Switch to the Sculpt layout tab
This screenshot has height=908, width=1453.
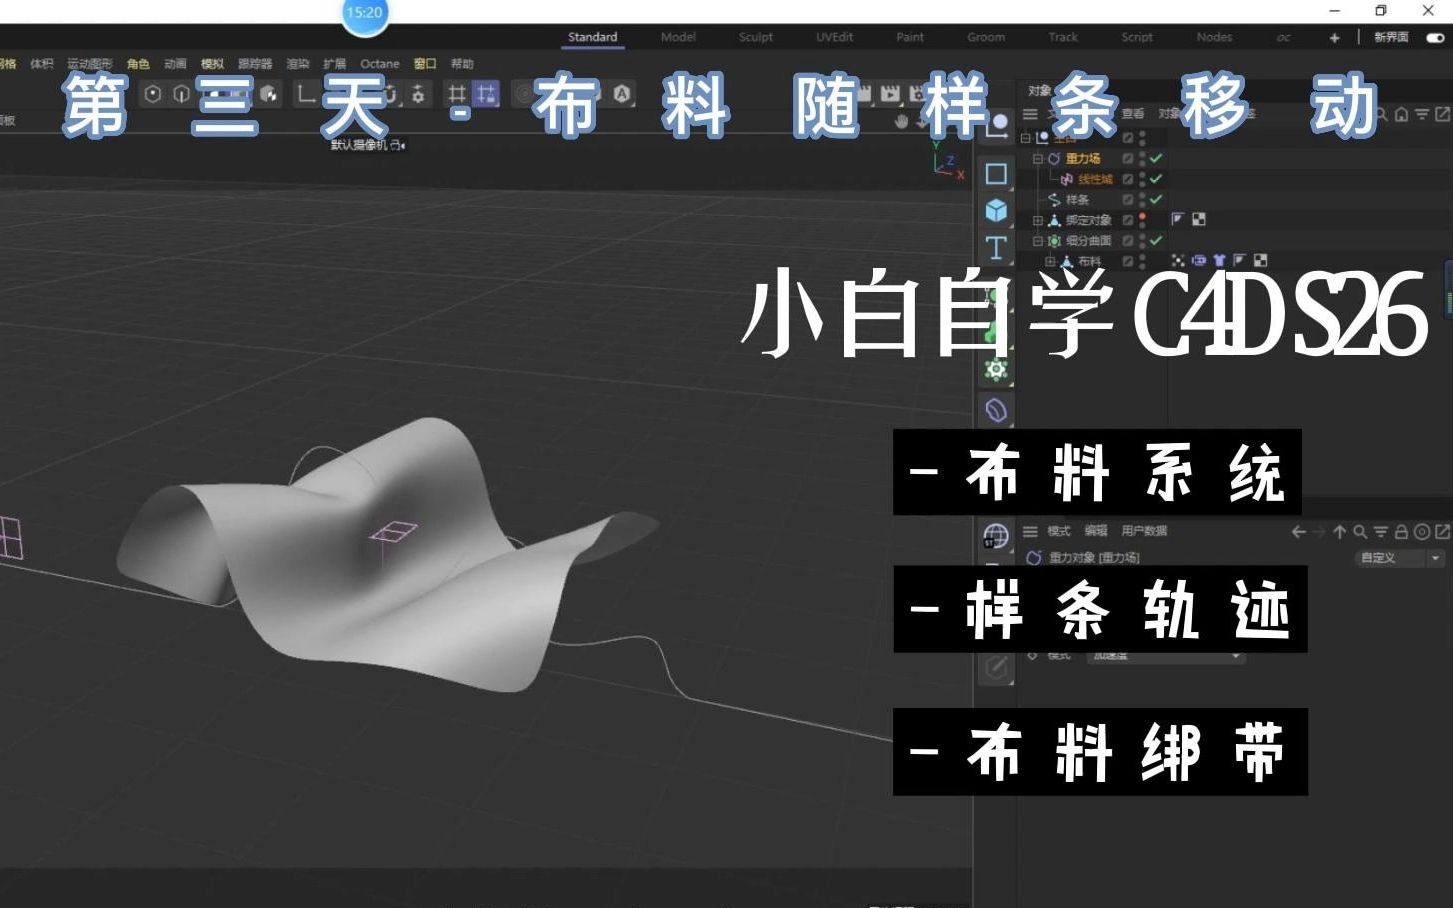(755, 37)
